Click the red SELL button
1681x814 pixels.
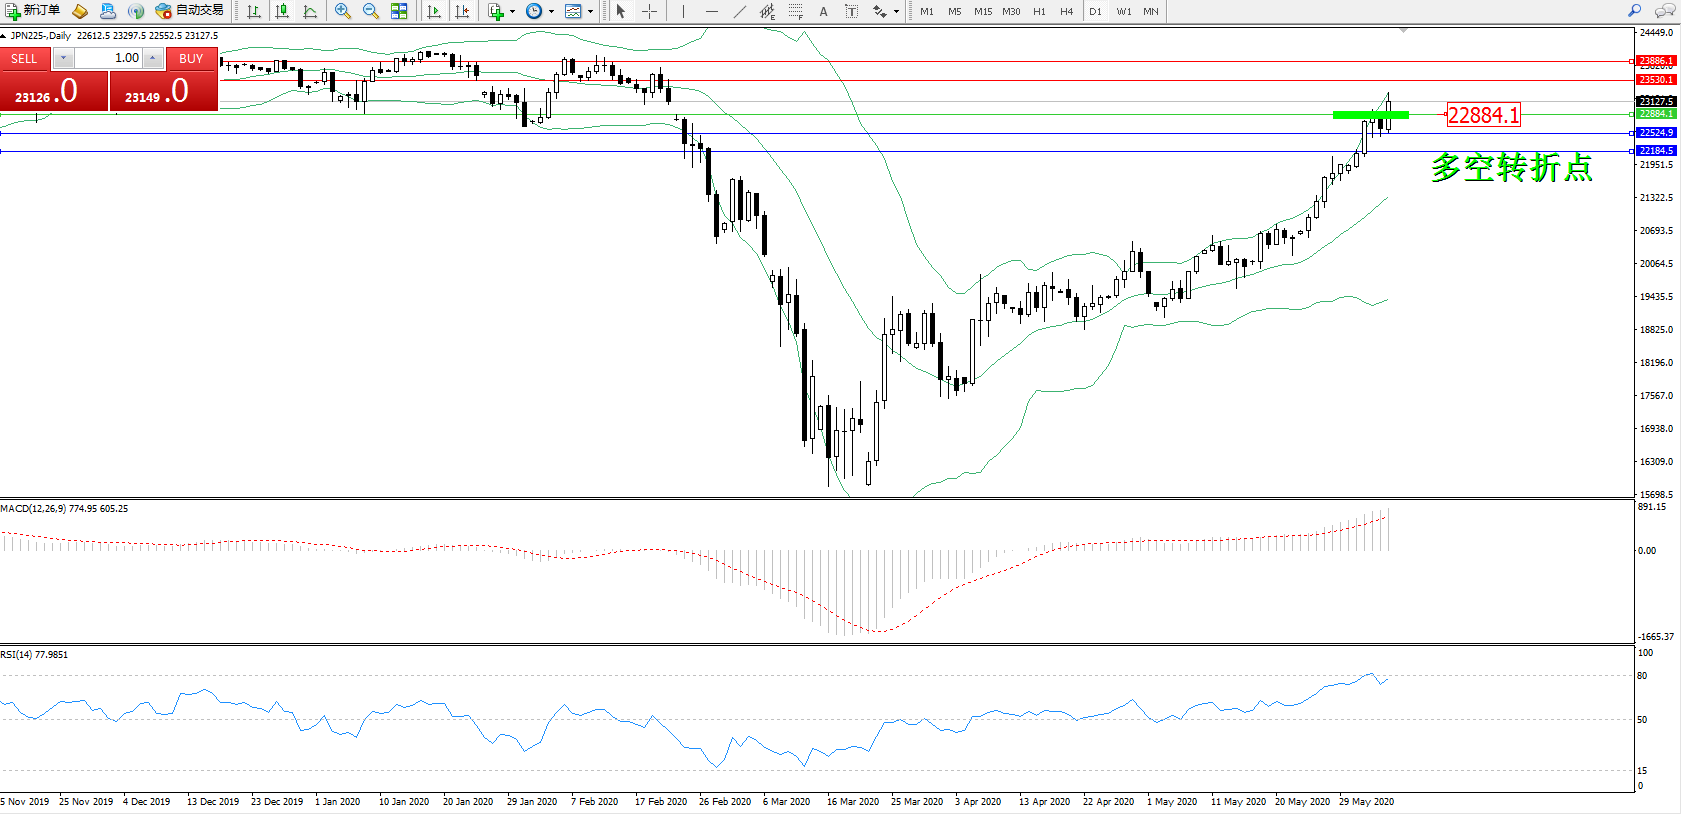24,59
